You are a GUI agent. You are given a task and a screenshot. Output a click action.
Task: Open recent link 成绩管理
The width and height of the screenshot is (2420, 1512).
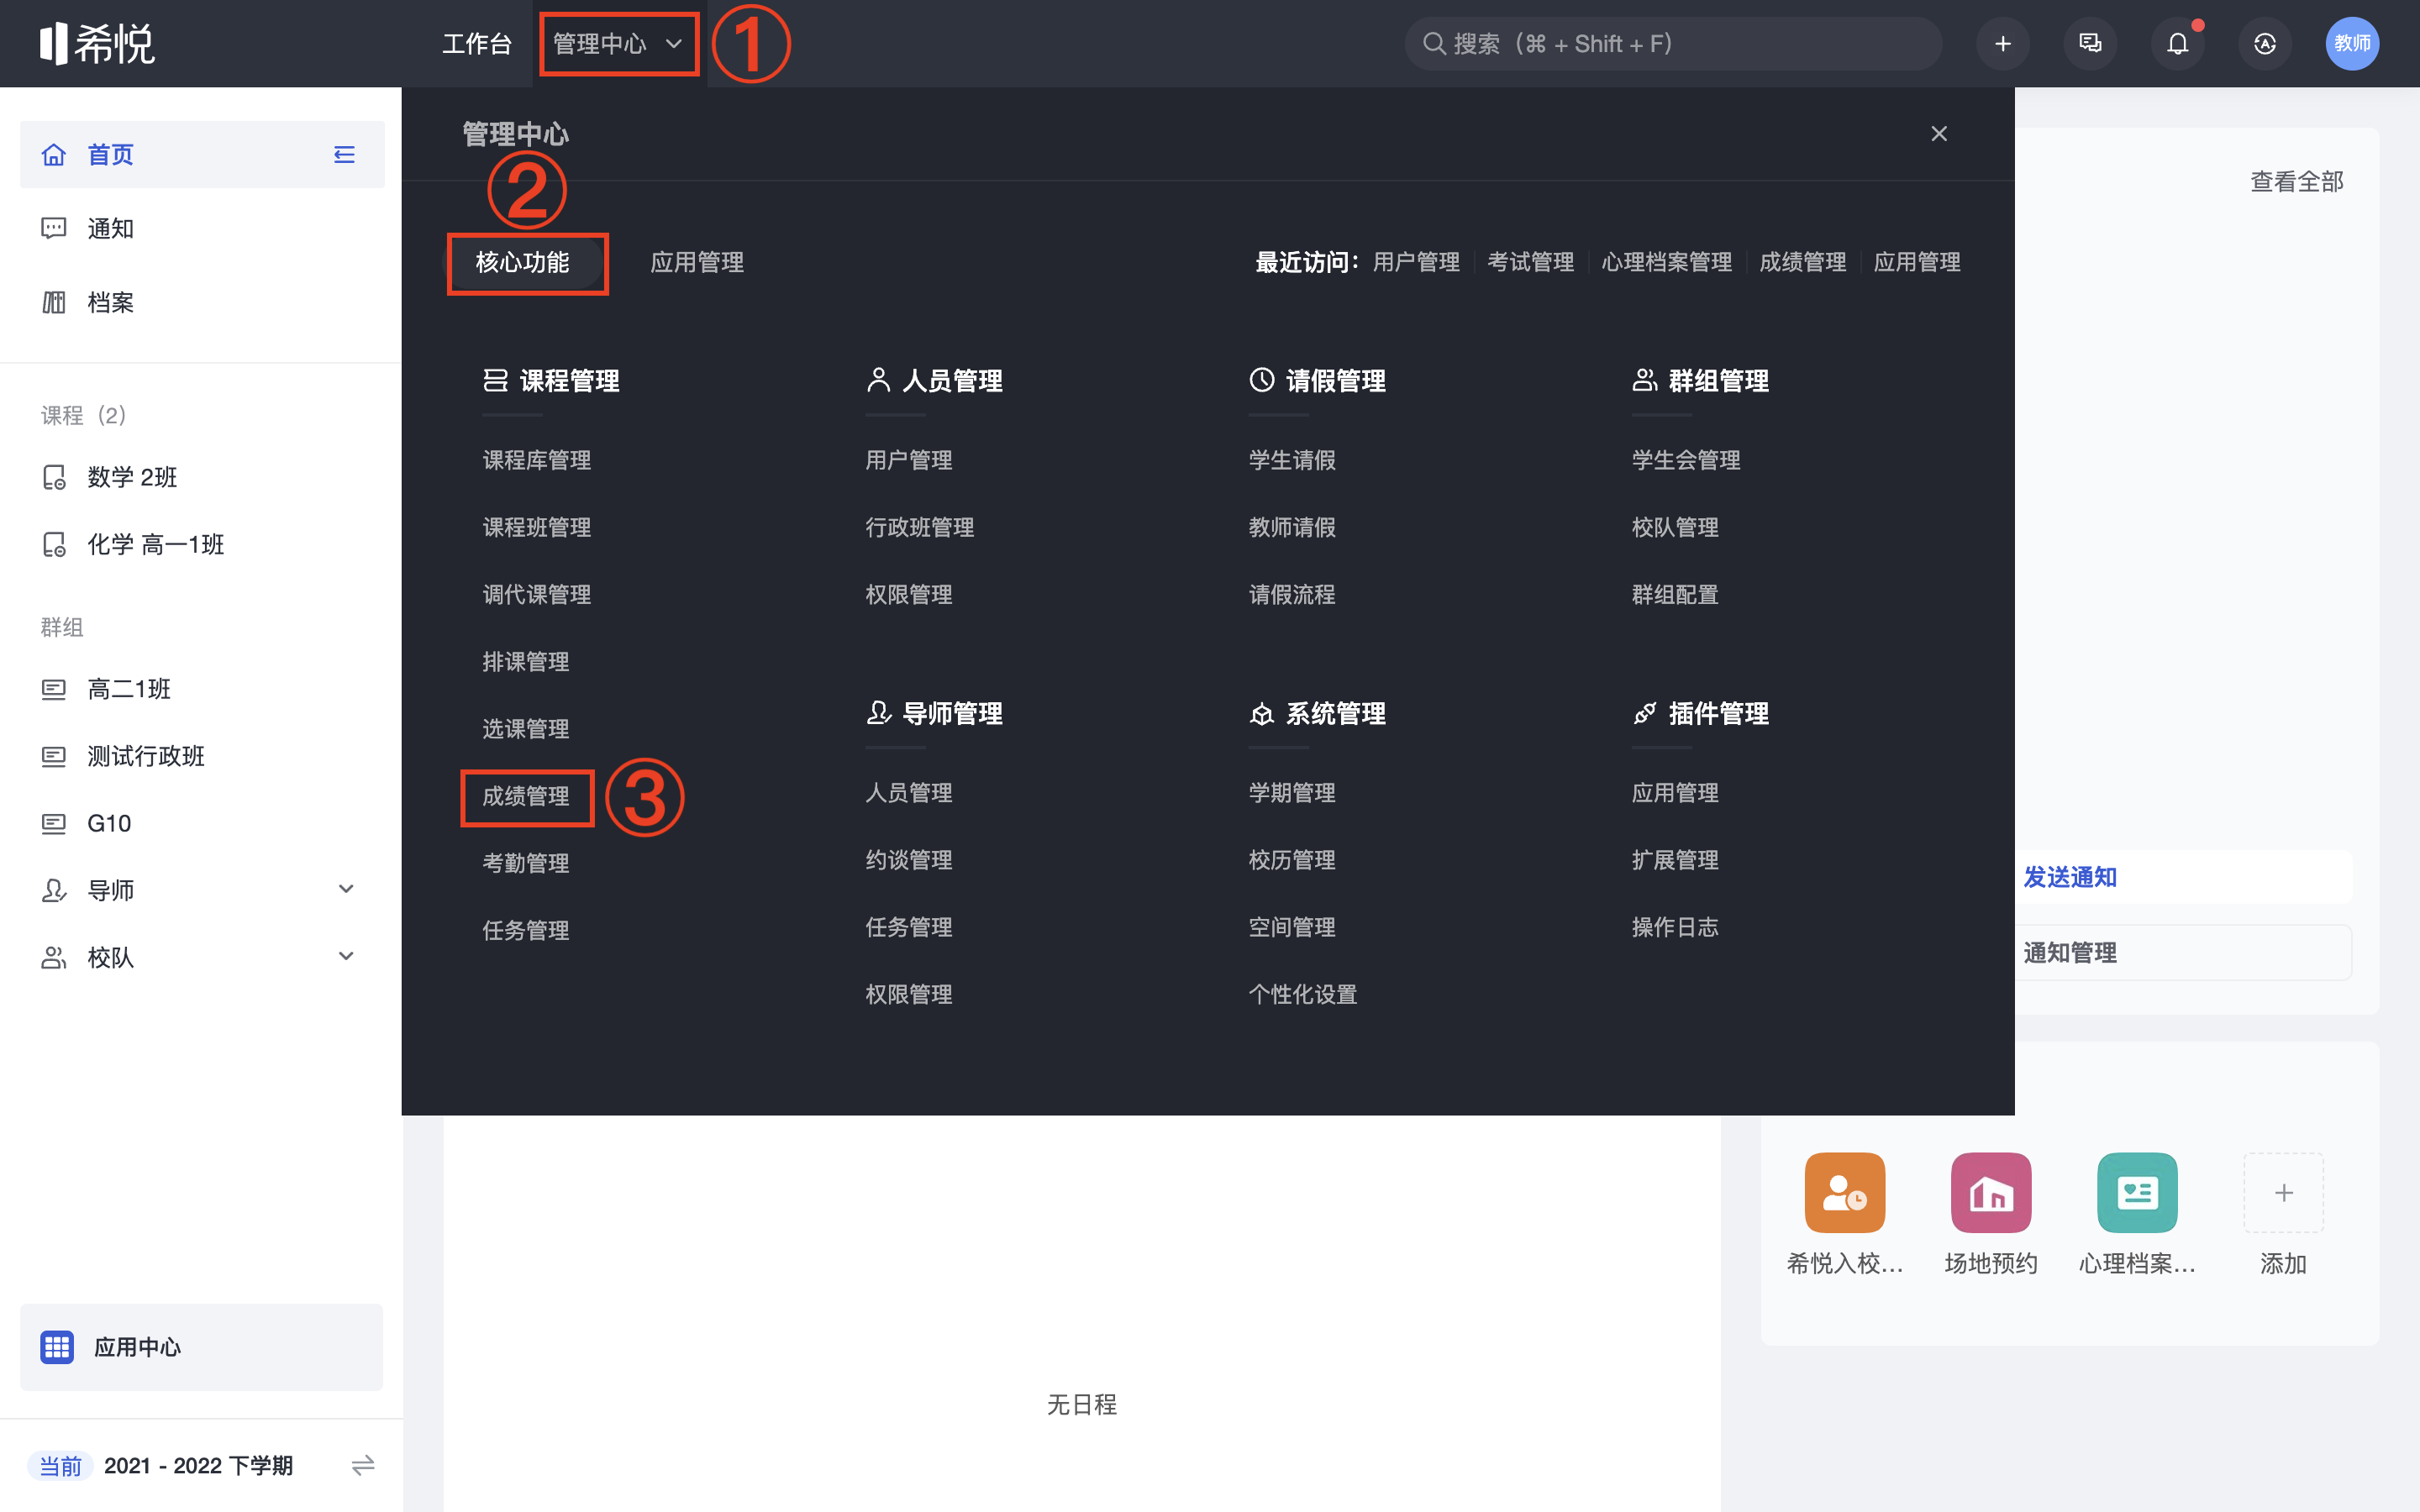click(1803, 262)
